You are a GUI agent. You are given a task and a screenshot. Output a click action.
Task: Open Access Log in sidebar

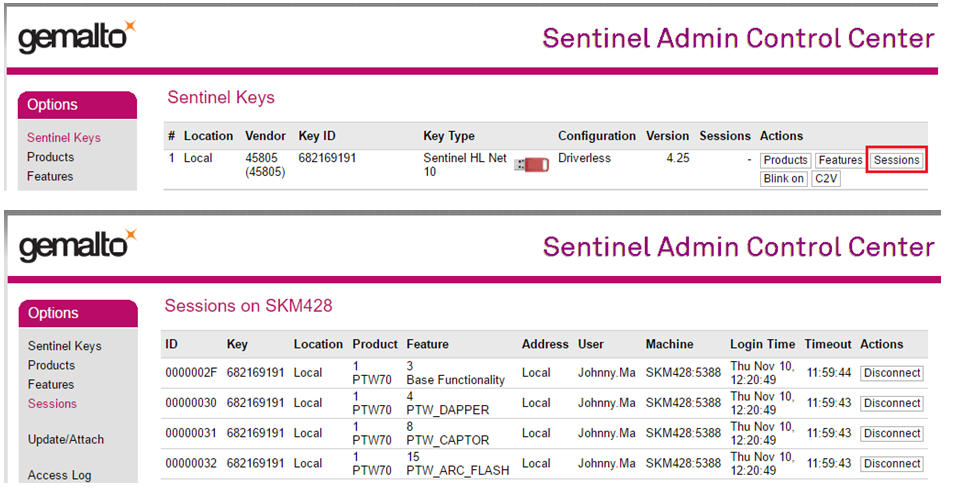point(60,475)
